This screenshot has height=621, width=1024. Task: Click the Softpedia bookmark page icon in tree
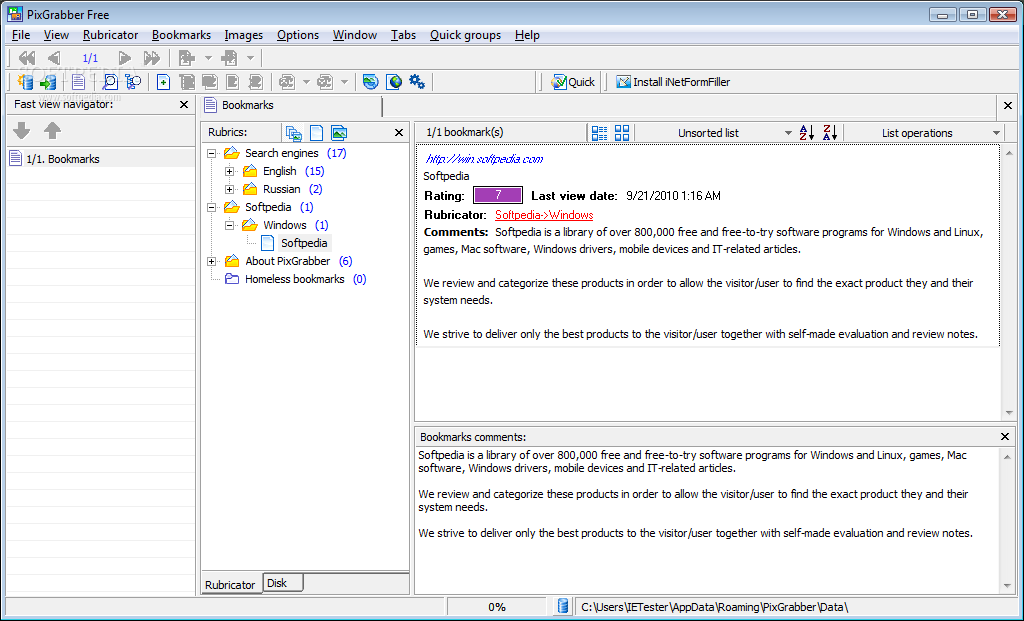267,243
